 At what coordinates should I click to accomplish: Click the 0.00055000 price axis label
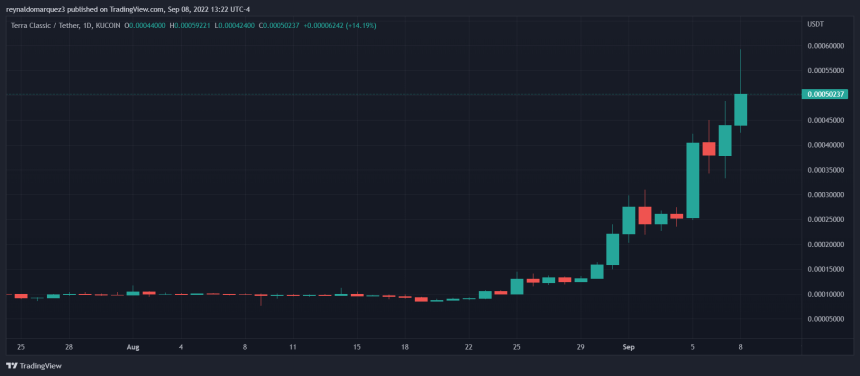point(825,71)
